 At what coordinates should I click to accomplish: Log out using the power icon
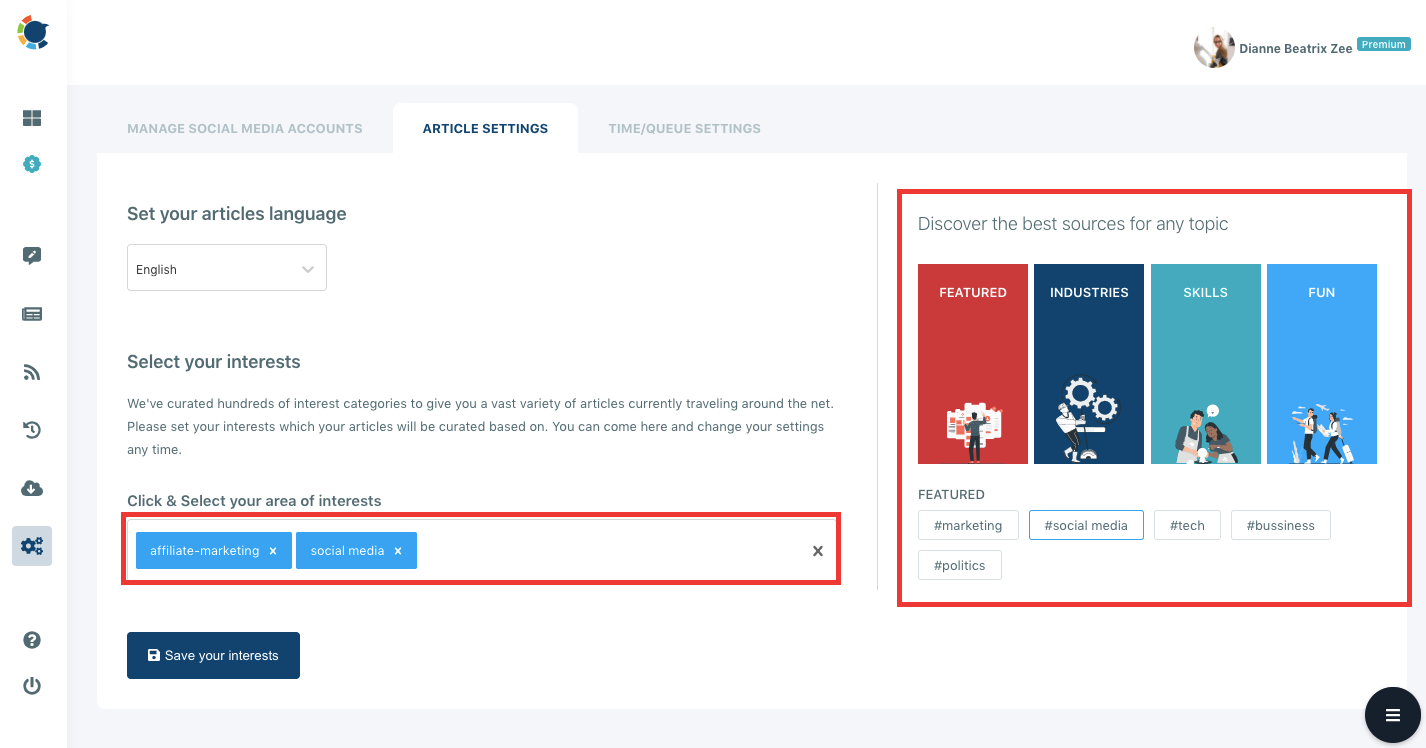click(31, 685)
